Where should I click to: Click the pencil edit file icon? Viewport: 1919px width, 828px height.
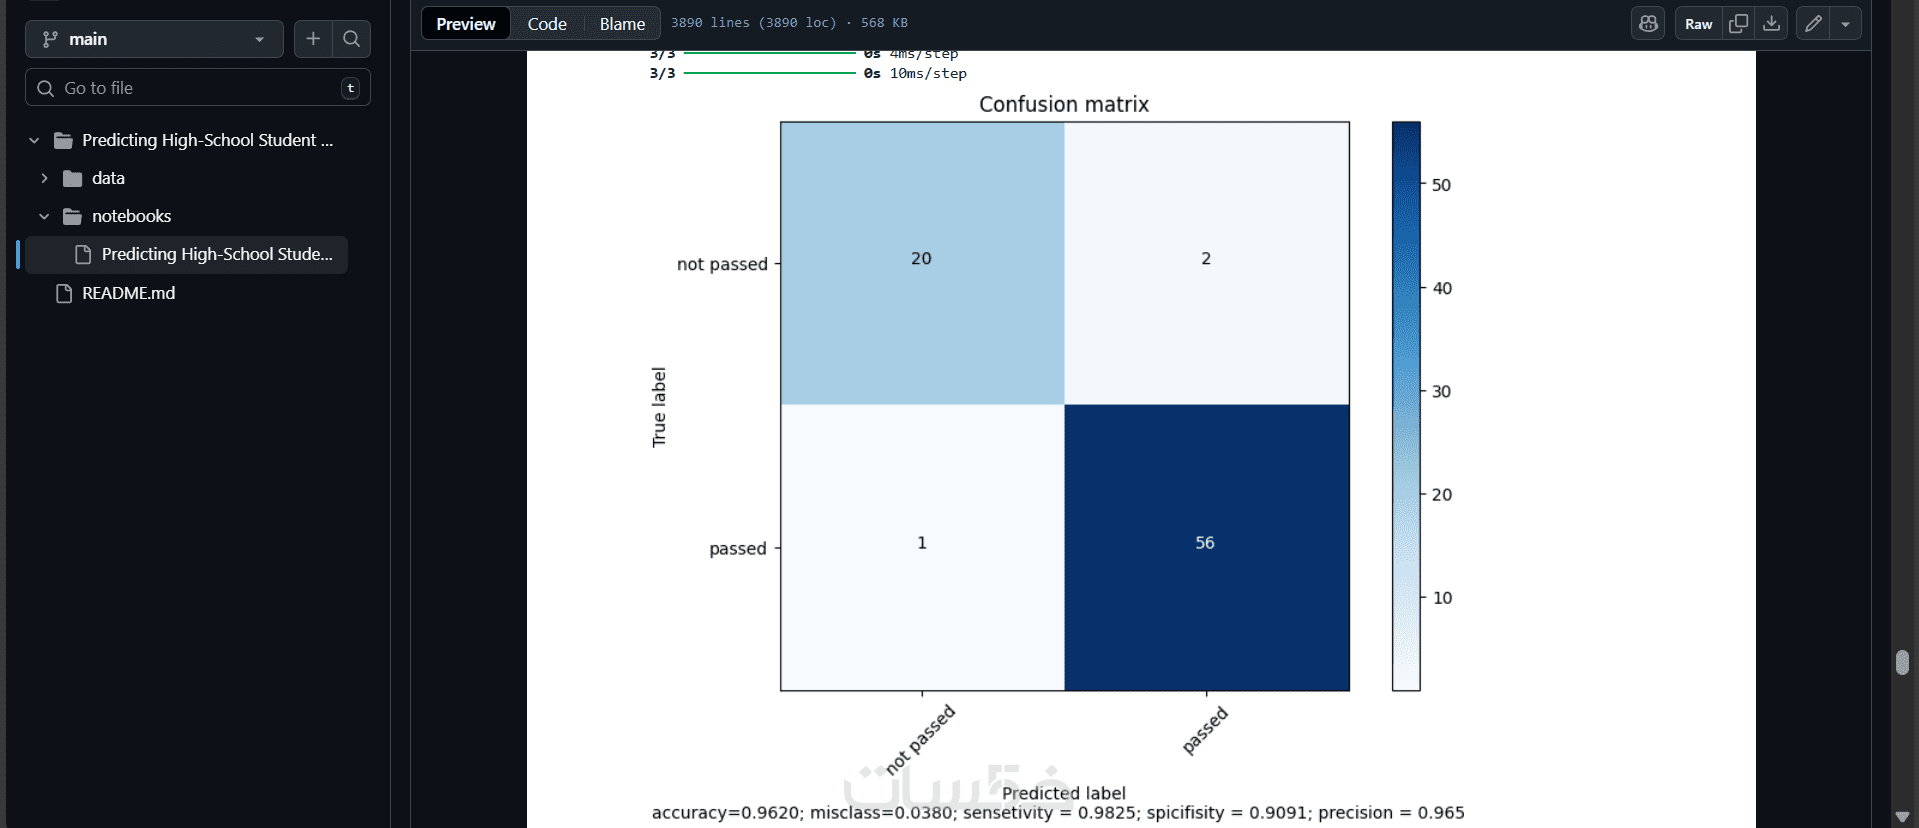click(1813, 24)
